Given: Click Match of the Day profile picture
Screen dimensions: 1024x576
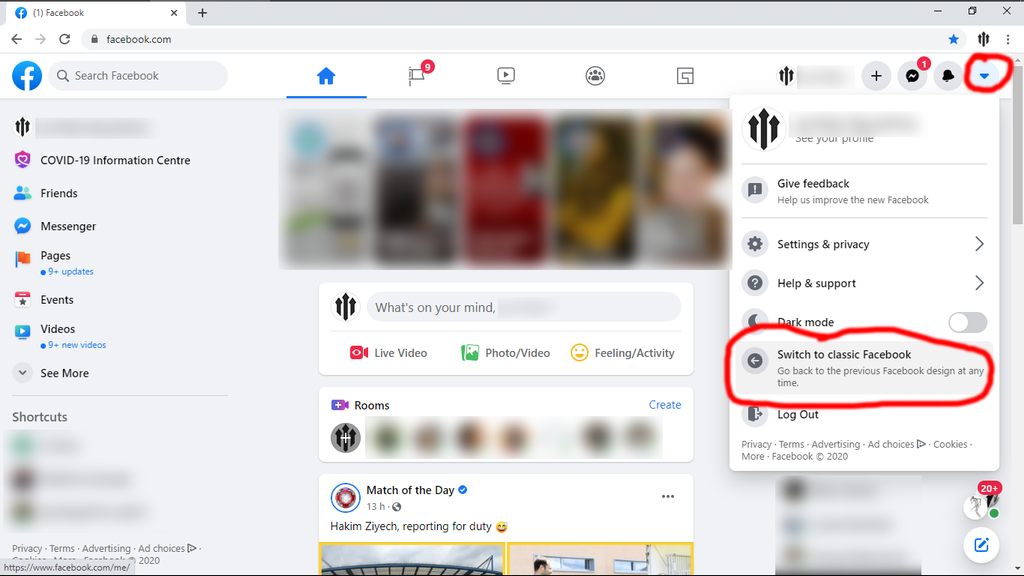Looking at the screenshot, I should tap(345, 498).
